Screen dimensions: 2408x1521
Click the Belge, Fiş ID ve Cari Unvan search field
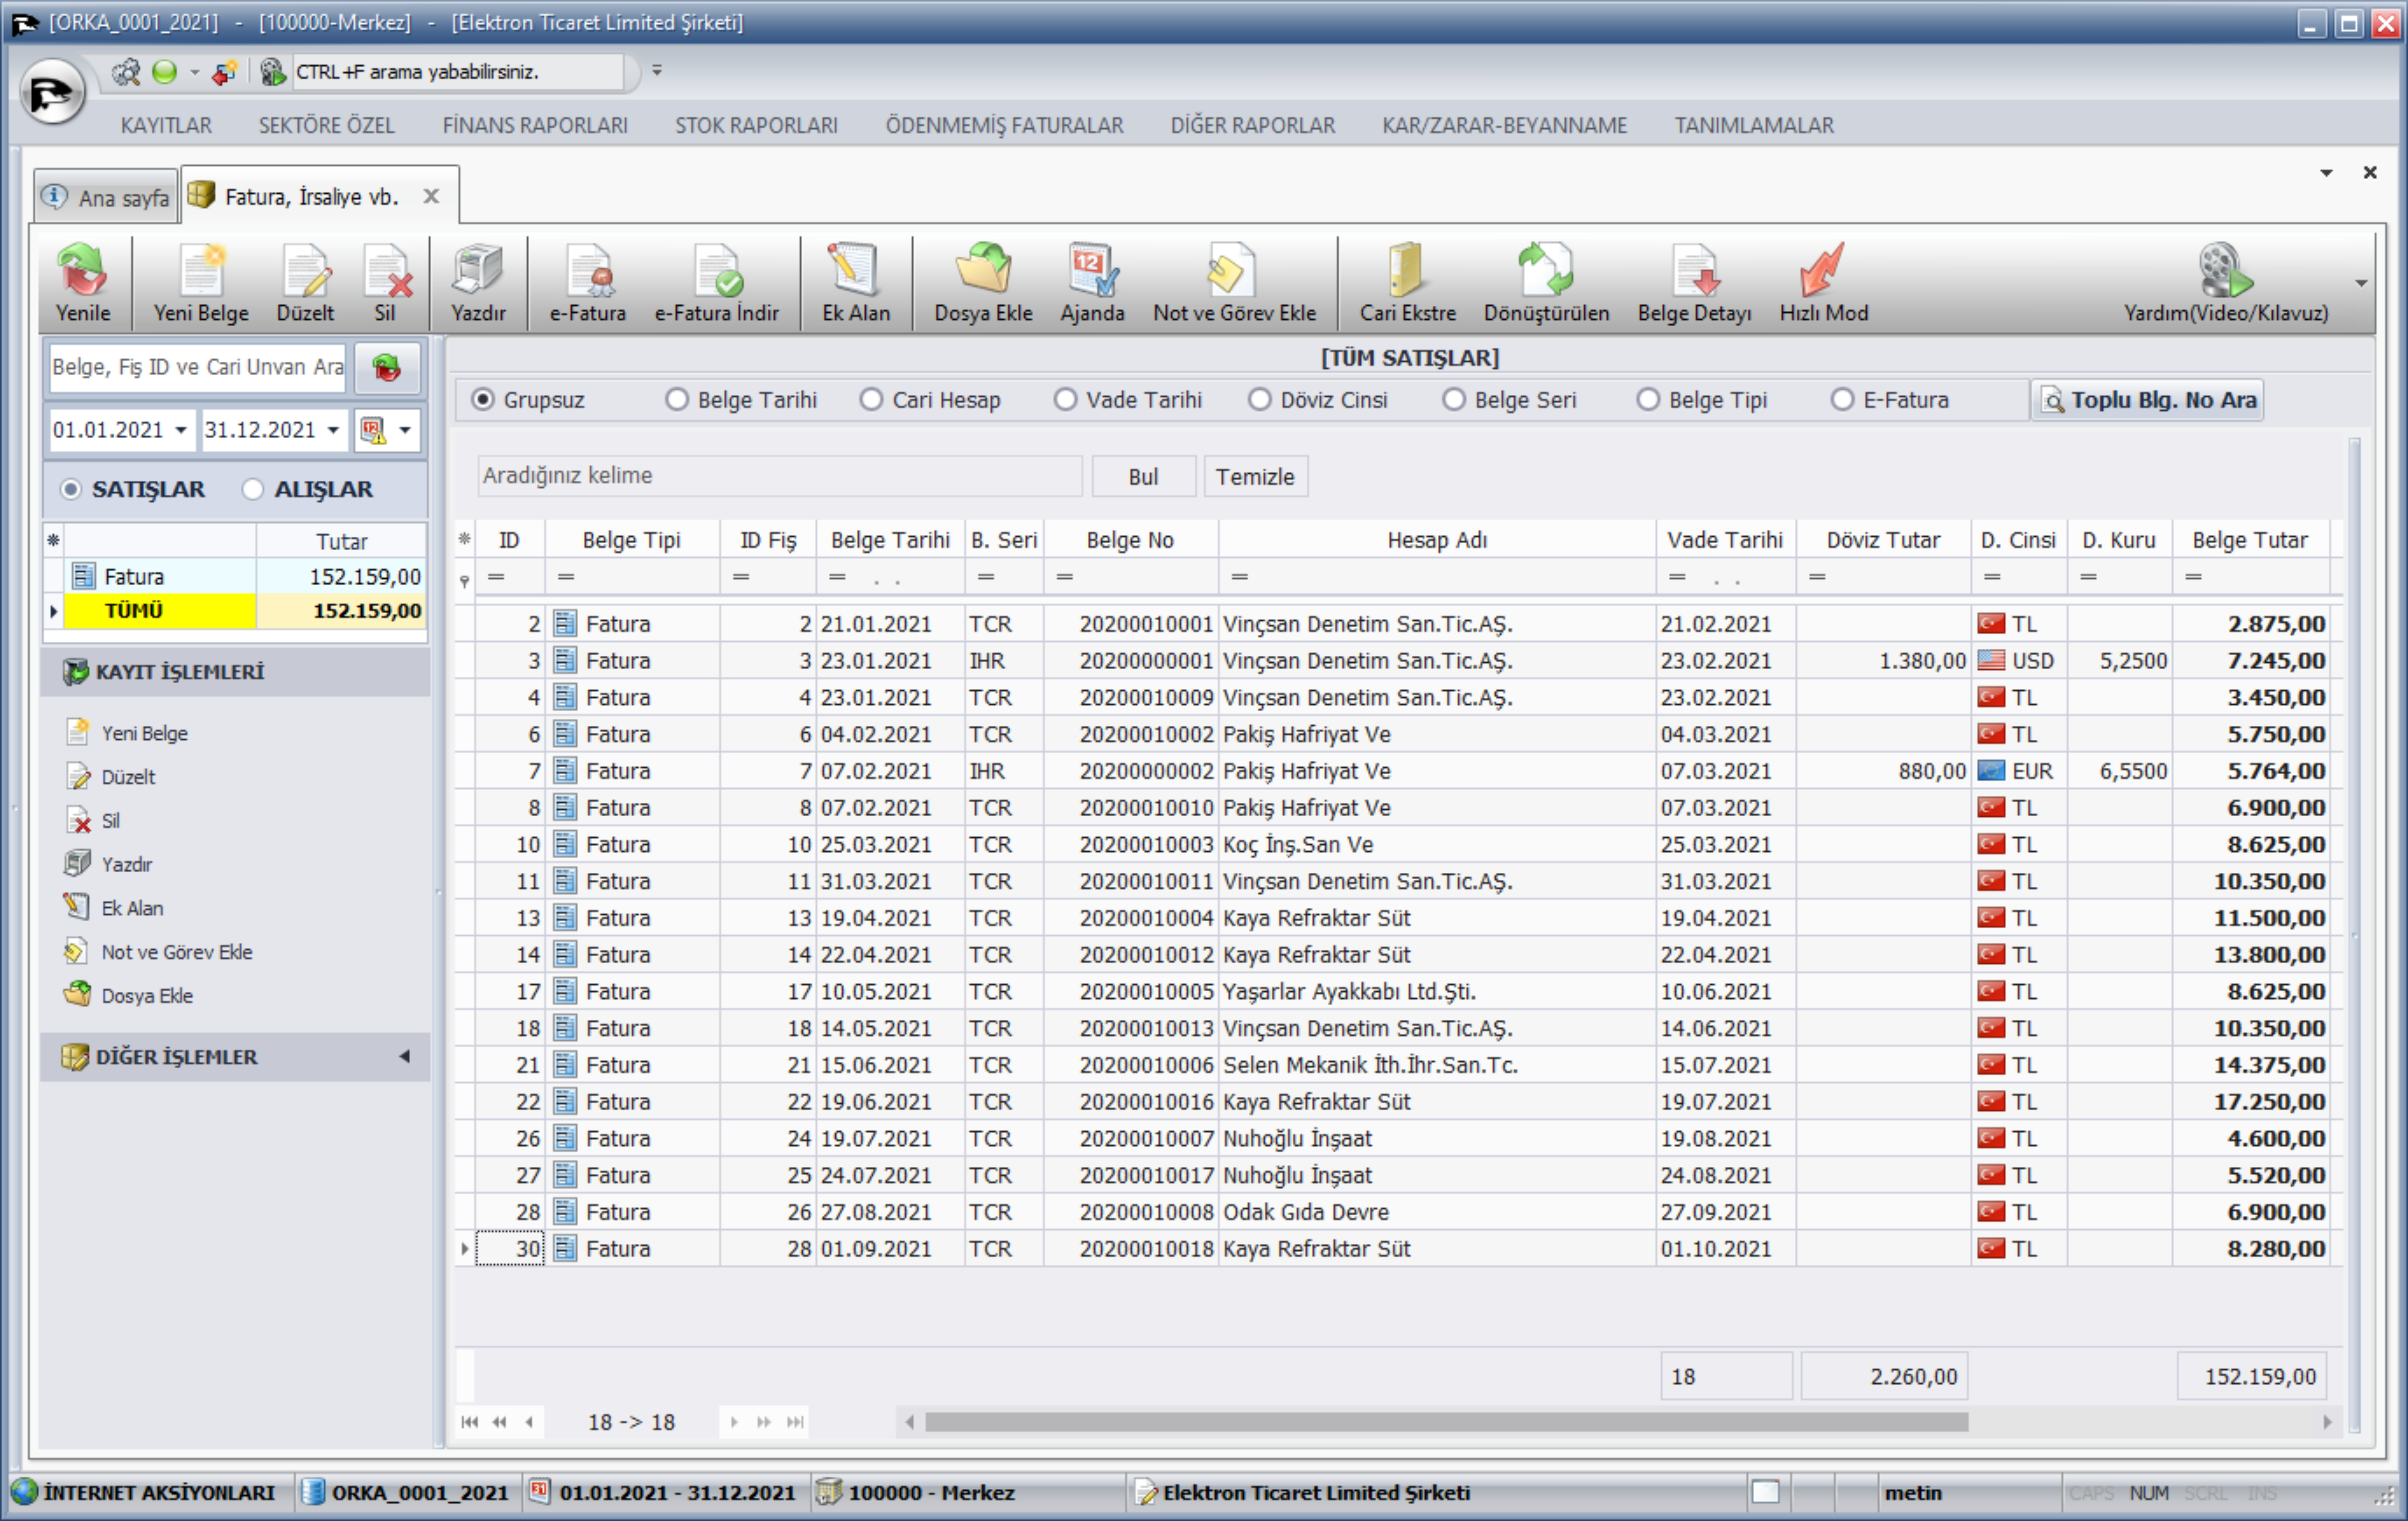(197, 367)
